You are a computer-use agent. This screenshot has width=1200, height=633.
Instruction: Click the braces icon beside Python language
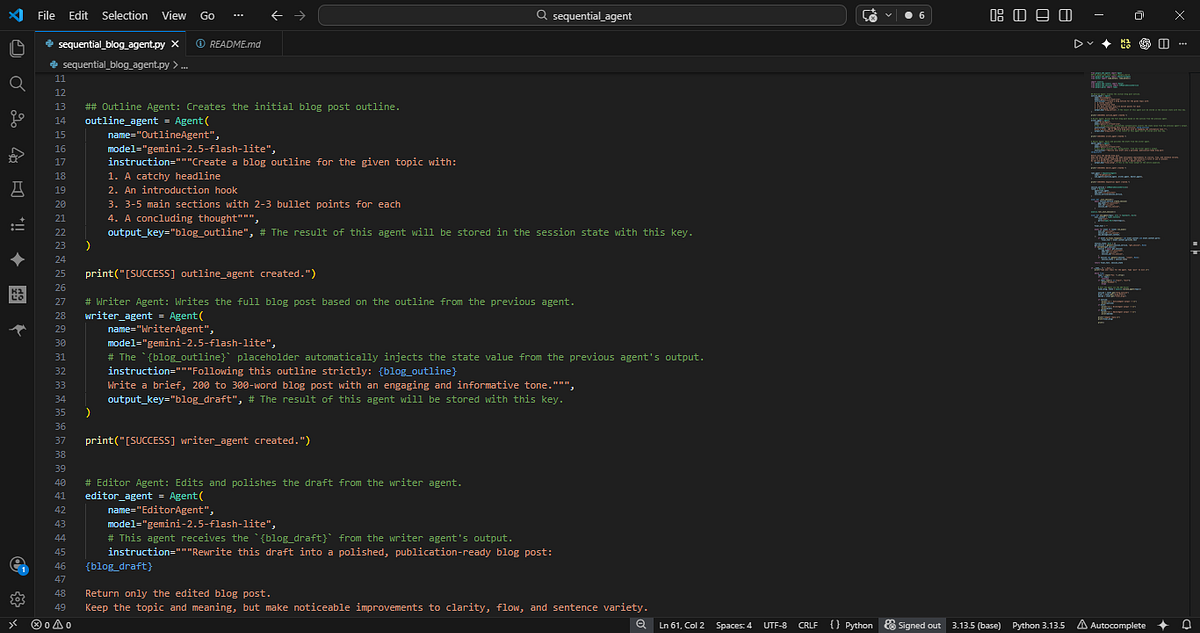834,625
